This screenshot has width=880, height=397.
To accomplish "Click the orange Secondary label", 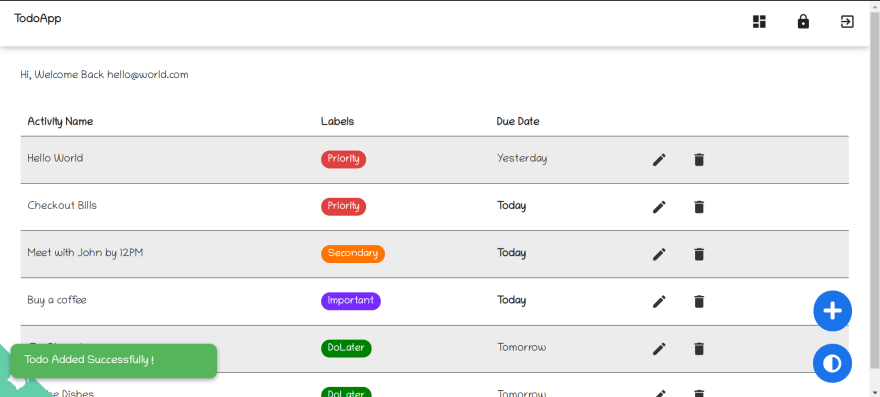I will click(x=353, y=253).
